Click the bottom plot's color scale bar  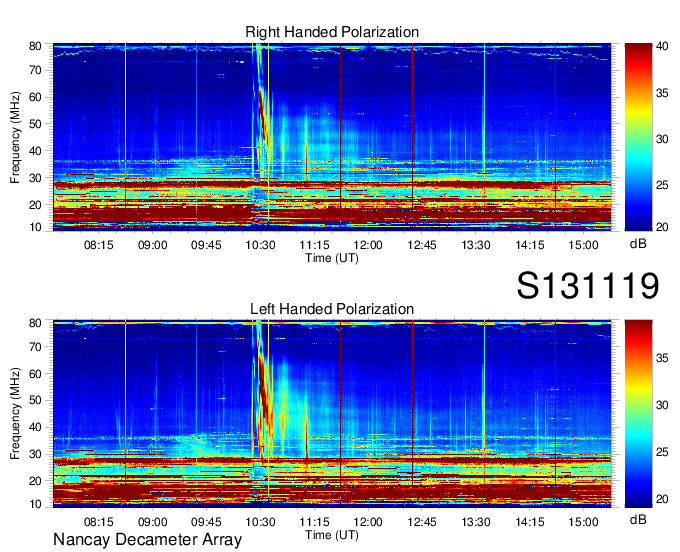638,414
